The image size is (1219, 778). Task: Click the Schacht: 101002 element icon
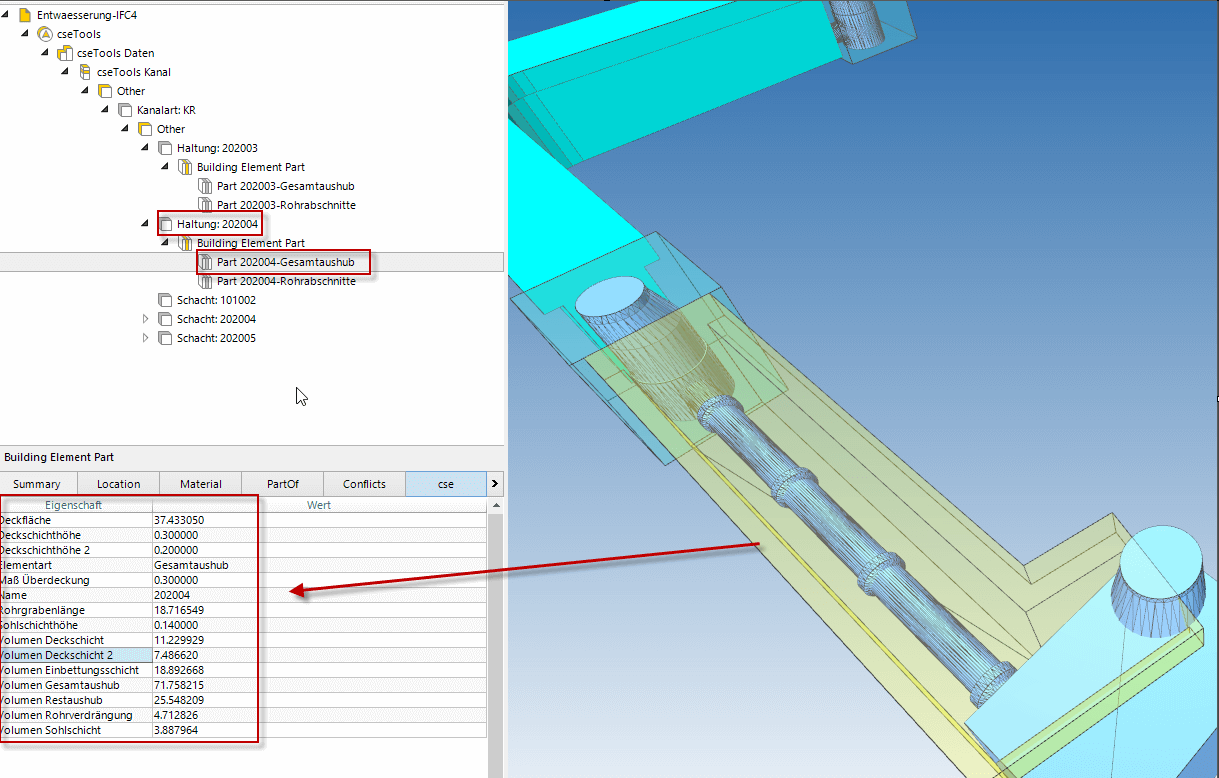[x=165, y=300]
